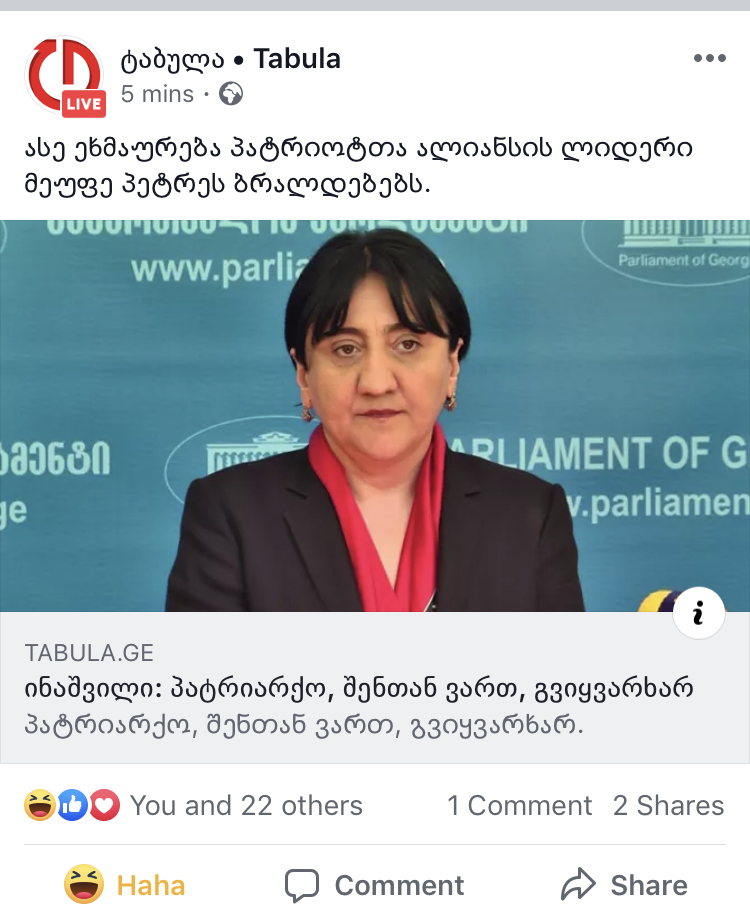Click the share arrow icon
Viewport: 750px width, 922px height.
tap(578, 884)
